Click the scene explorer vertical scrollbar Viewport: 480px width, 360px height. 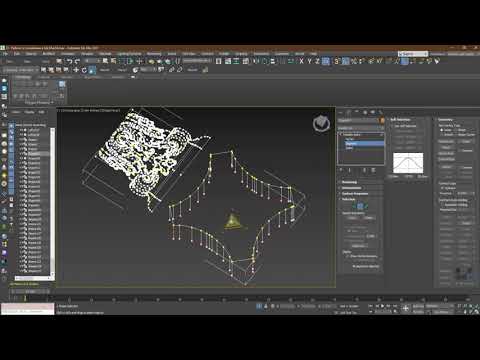[52, 201]
